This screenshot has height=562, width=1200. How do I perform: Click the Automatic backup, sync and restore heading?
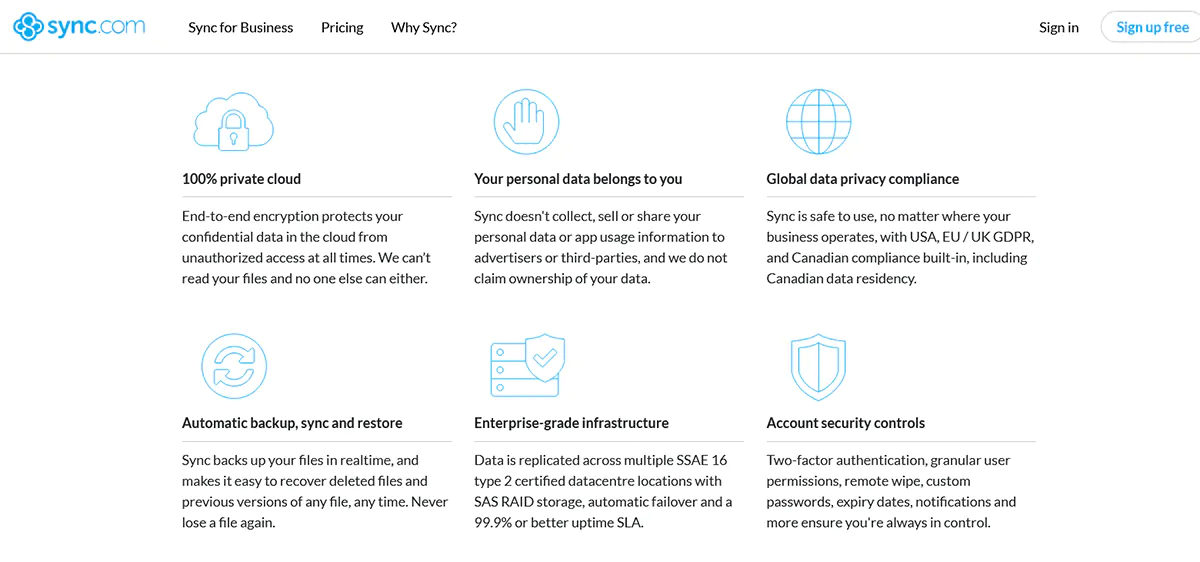pos(292,423)
